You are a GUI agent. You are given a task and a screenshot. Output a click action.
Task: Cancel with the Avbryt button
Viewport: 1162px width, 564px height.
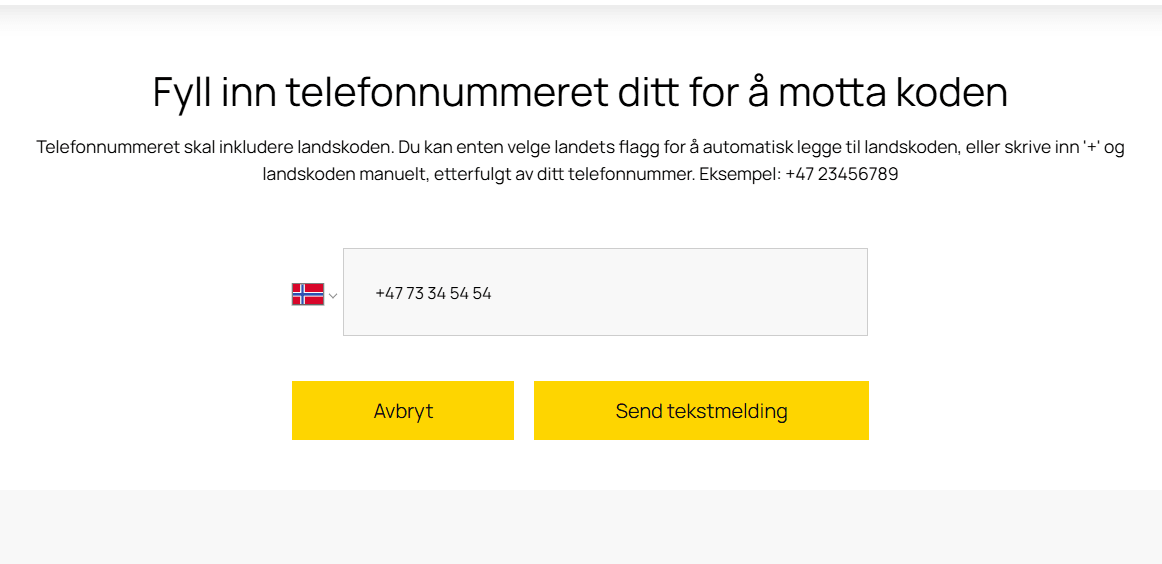(402, 411)
